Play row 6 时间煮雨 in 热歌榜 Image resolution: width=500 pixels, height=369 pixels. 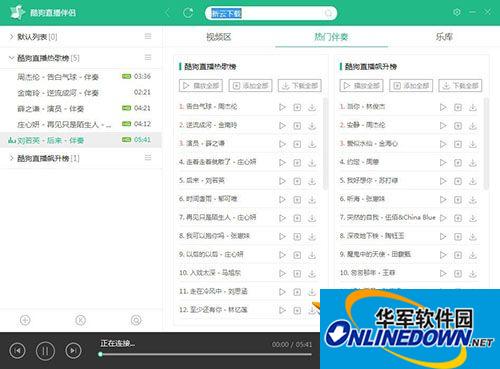[282, 199]
